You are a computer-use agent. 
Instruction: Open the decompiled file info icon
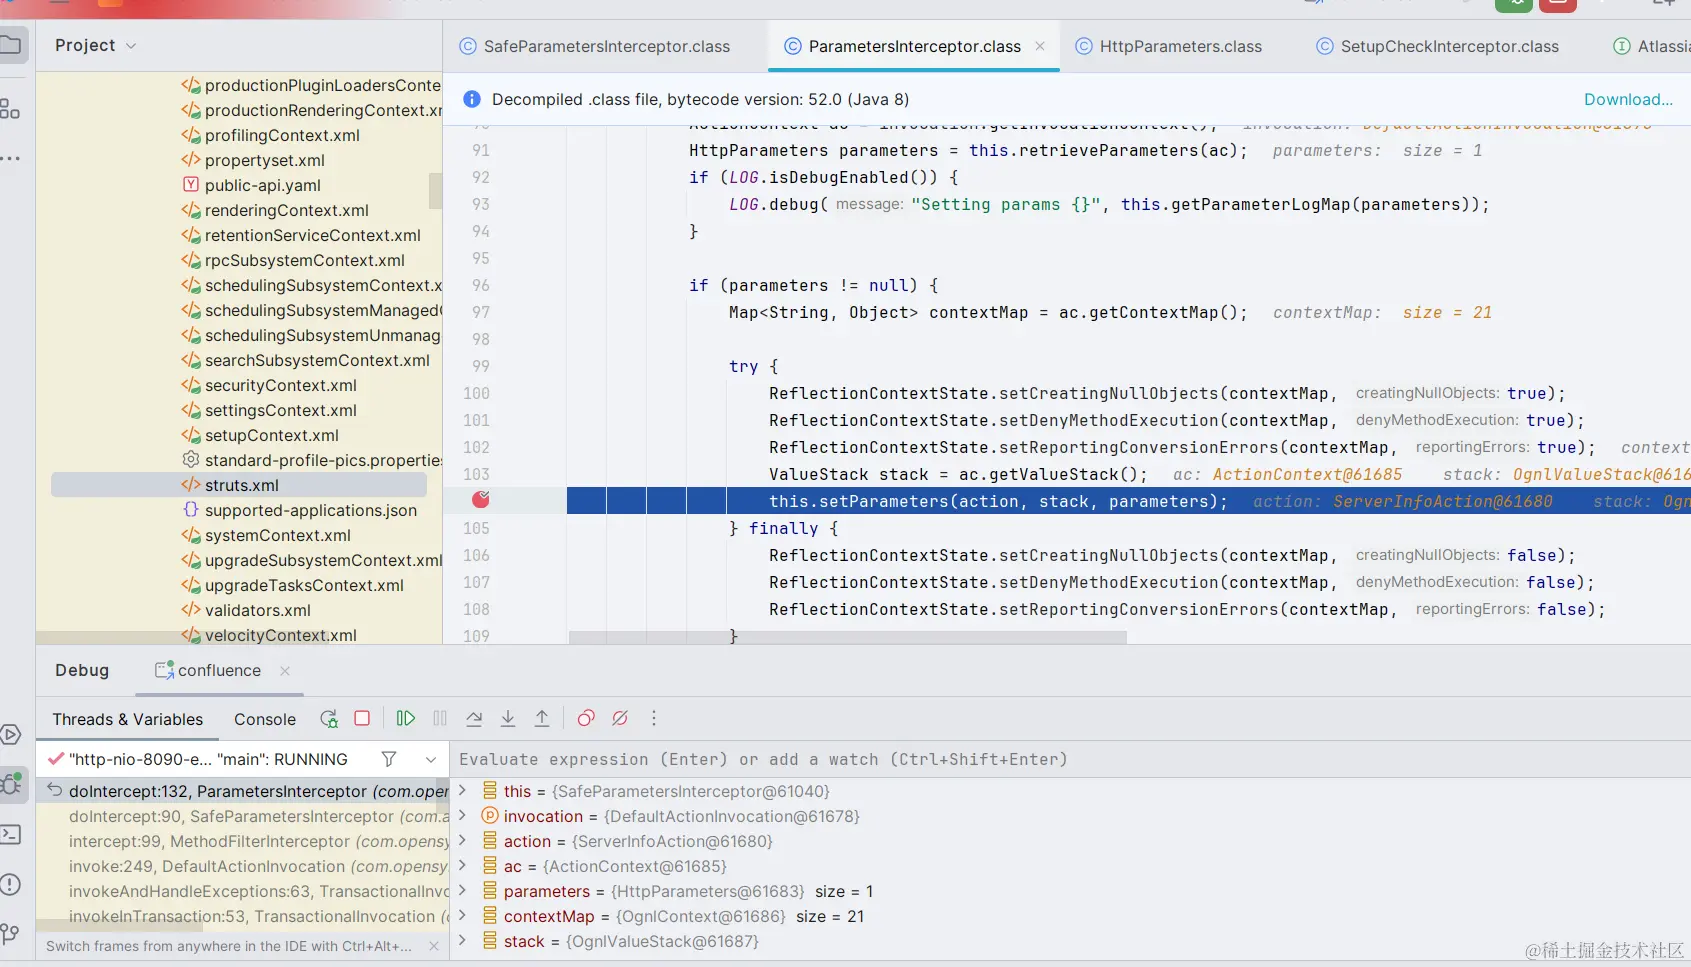(472, 99)
